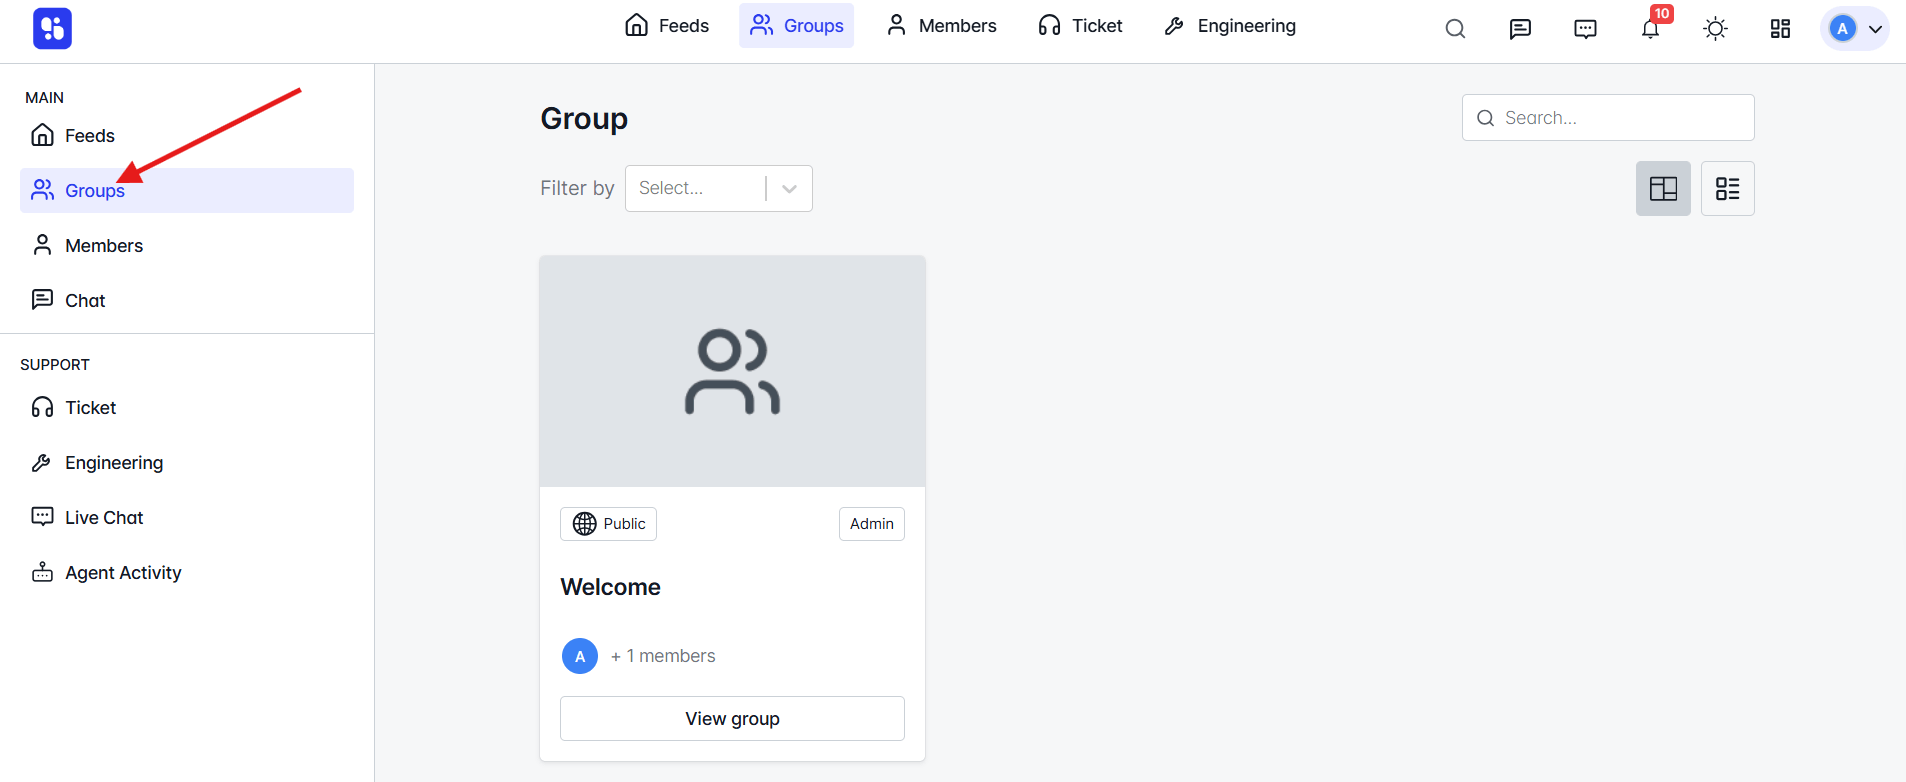Go to Feeds in top navigation
The image size is (1906, 782).
(x=666, y=26)
